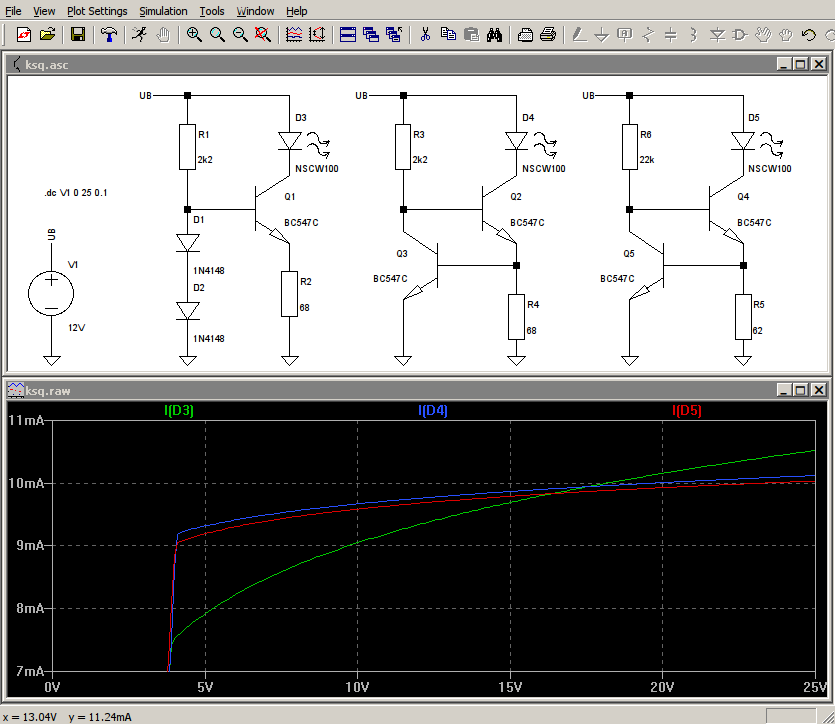This screenshot has height=724, width=835.
Task: Open the Tools menu
Action: tap(211, 11)
